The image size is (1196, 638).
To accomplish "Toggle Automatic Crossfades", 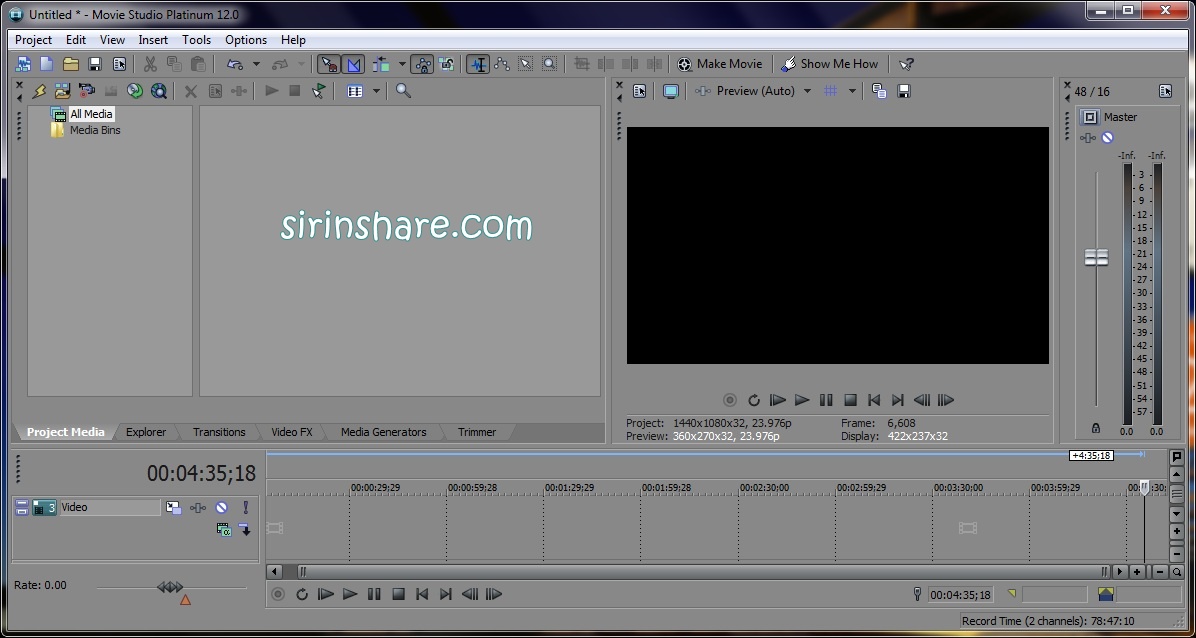I will pyautogui.click(x=353, y=64).
